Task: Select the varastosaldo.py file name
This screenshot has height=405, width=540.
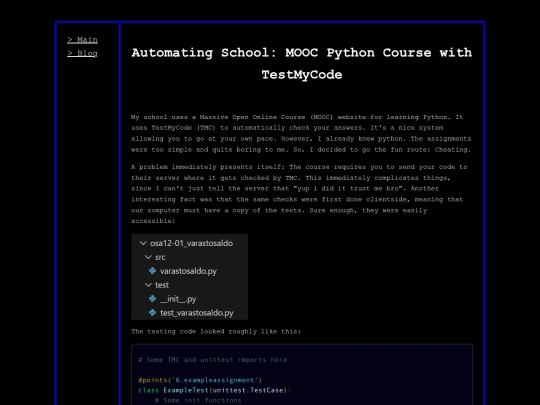Action: pyautogui.click(x=188, y=271)
